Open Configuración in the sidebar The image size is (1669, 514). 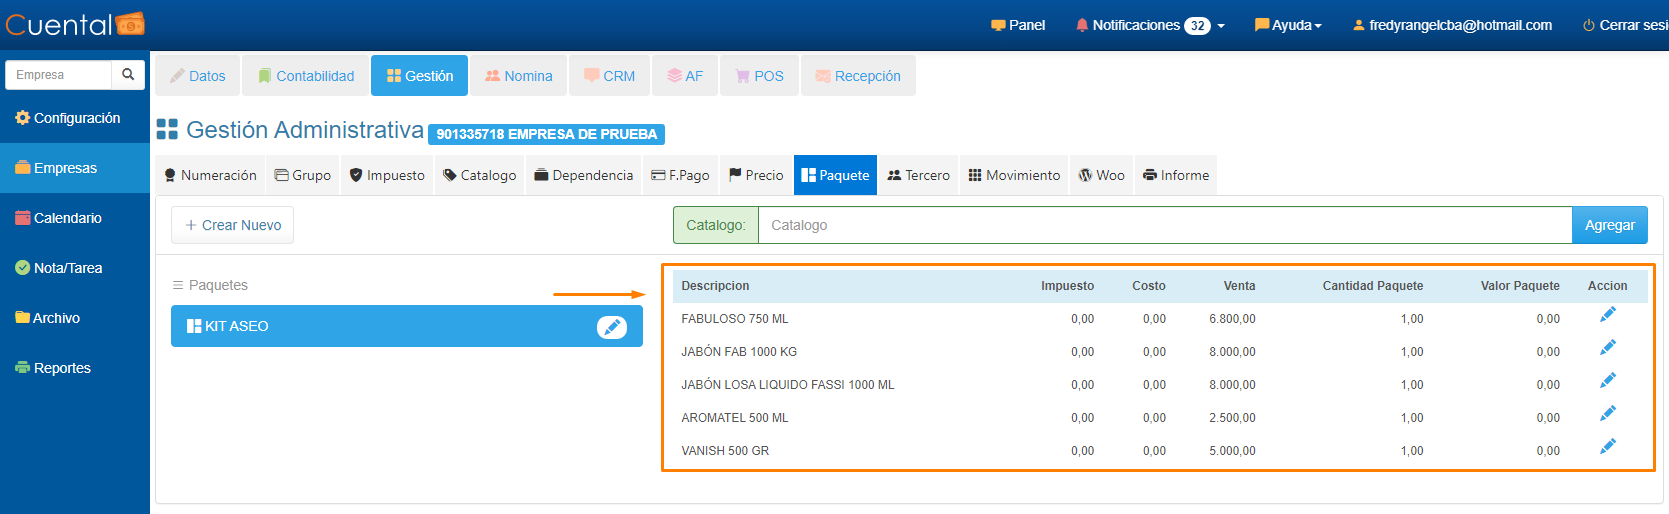point(68,118)
